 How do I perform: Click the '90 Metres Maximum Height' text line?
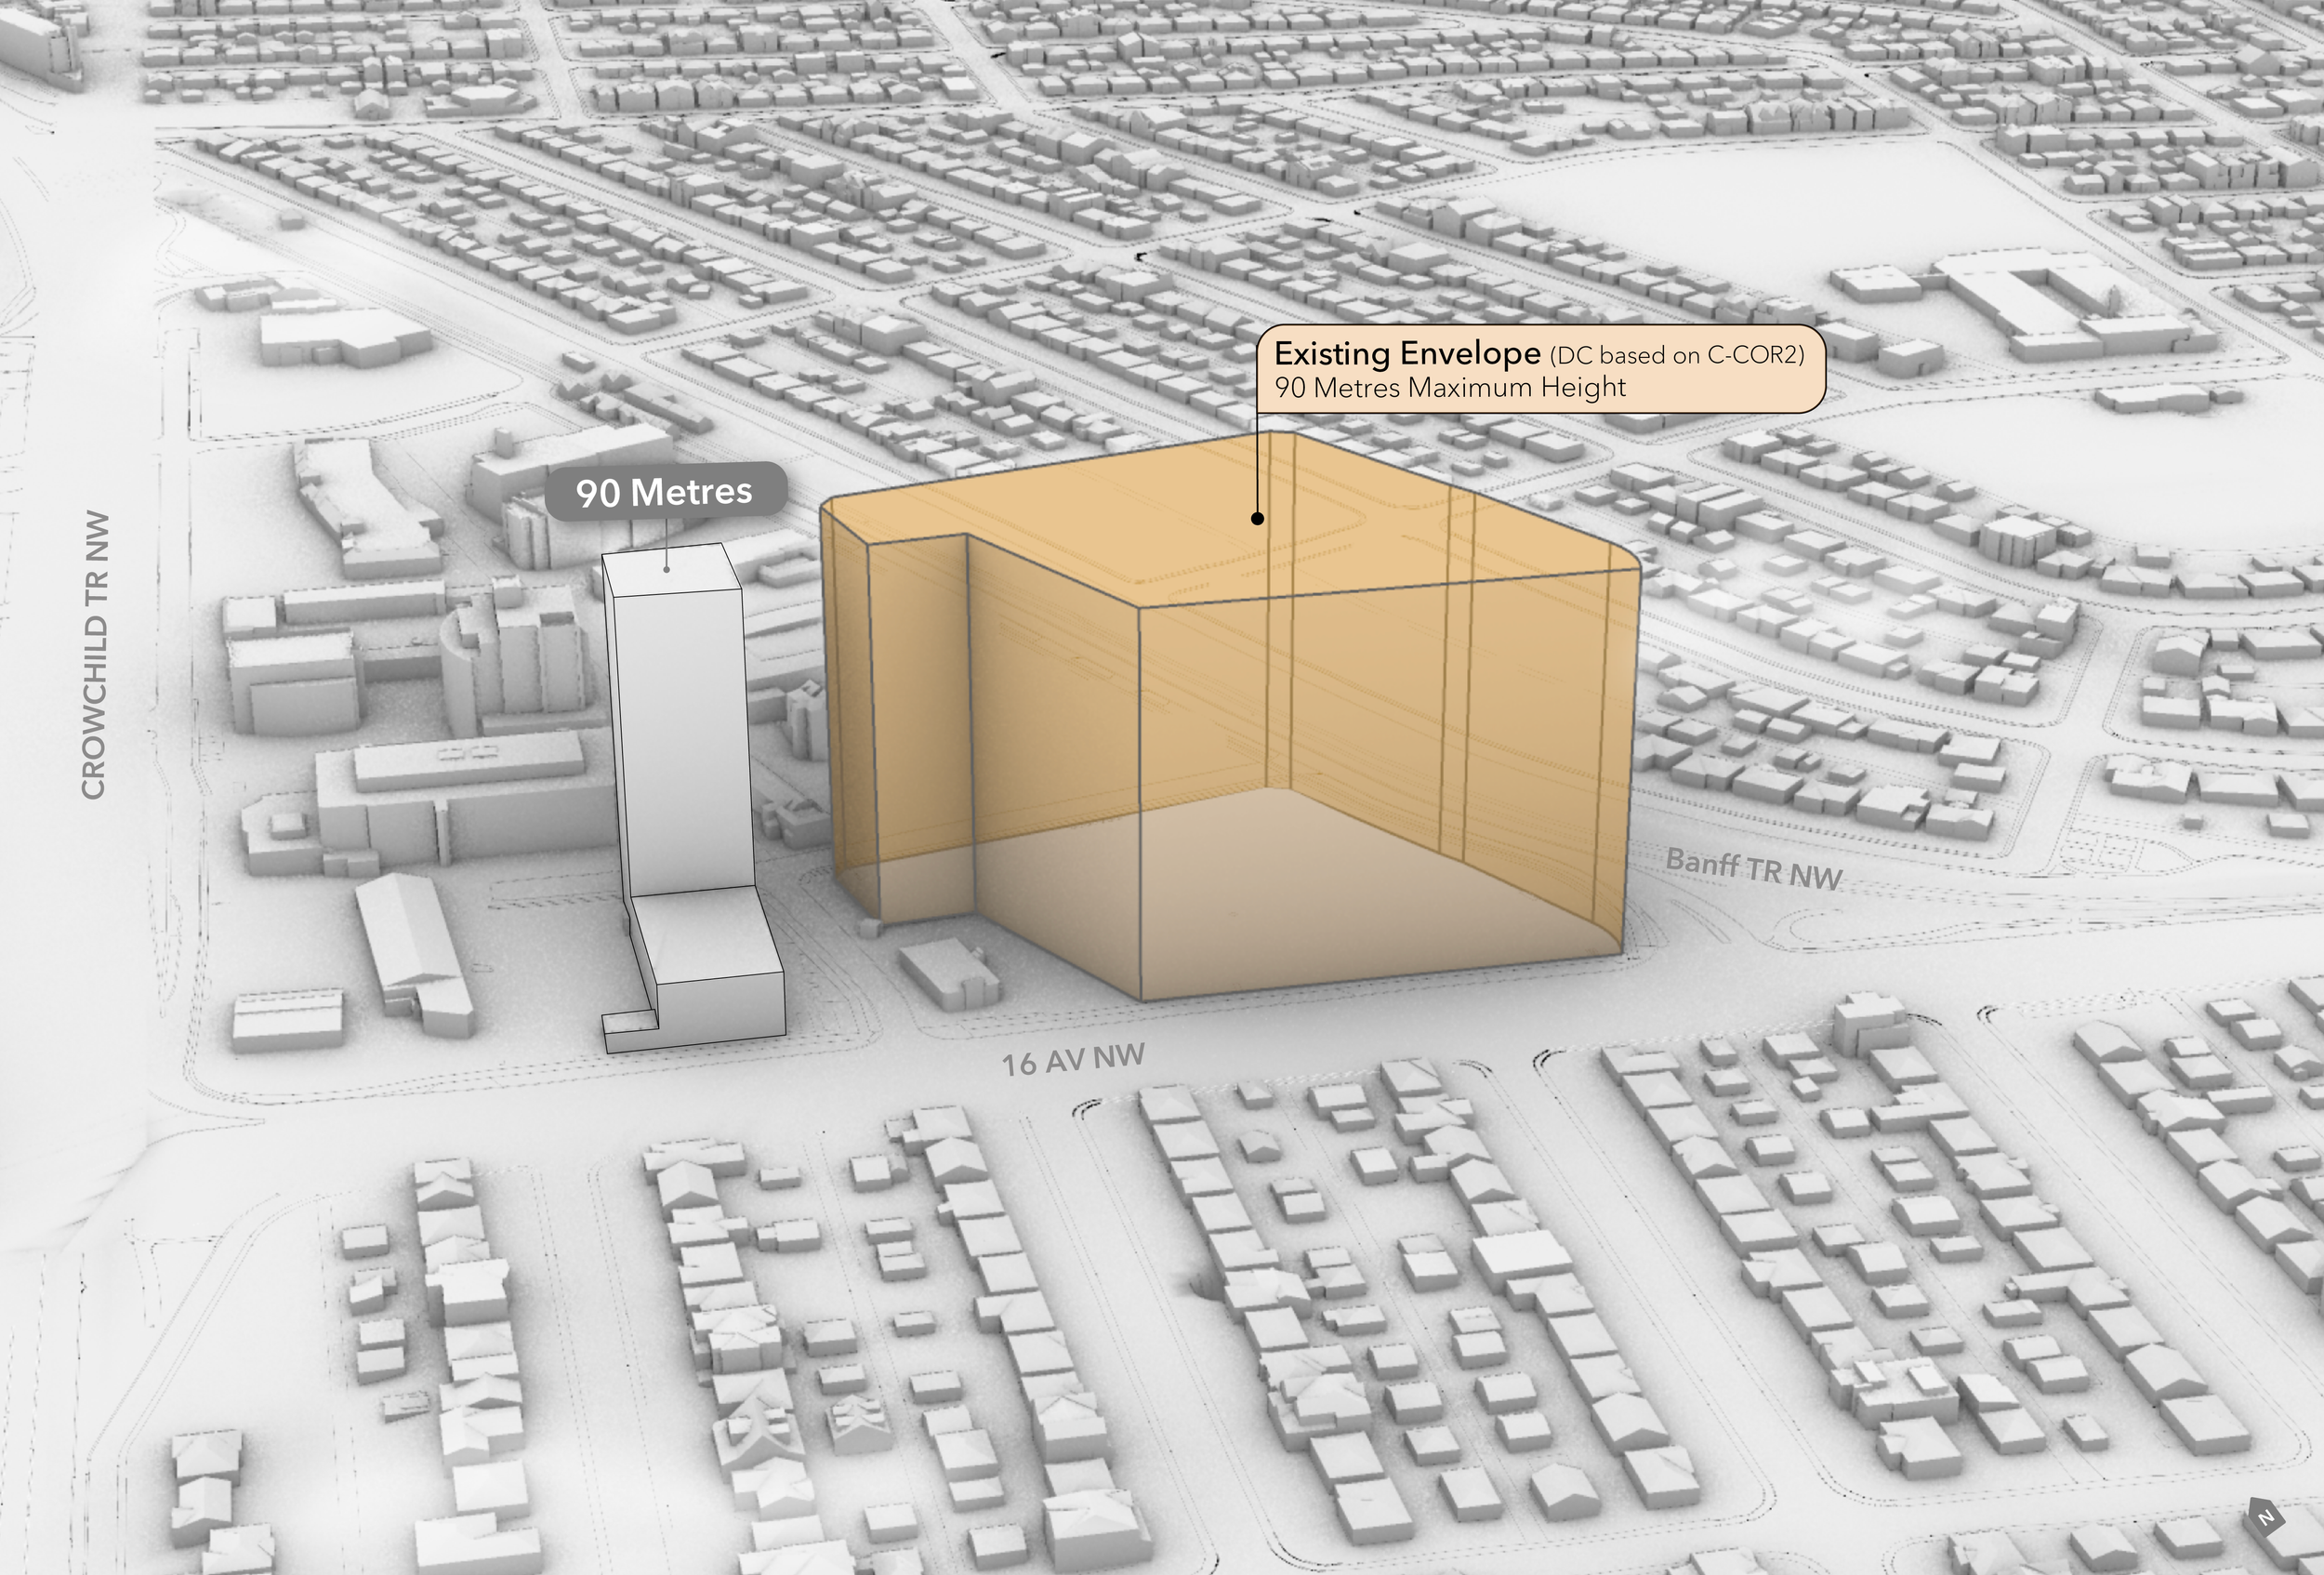coord(1450,388)
